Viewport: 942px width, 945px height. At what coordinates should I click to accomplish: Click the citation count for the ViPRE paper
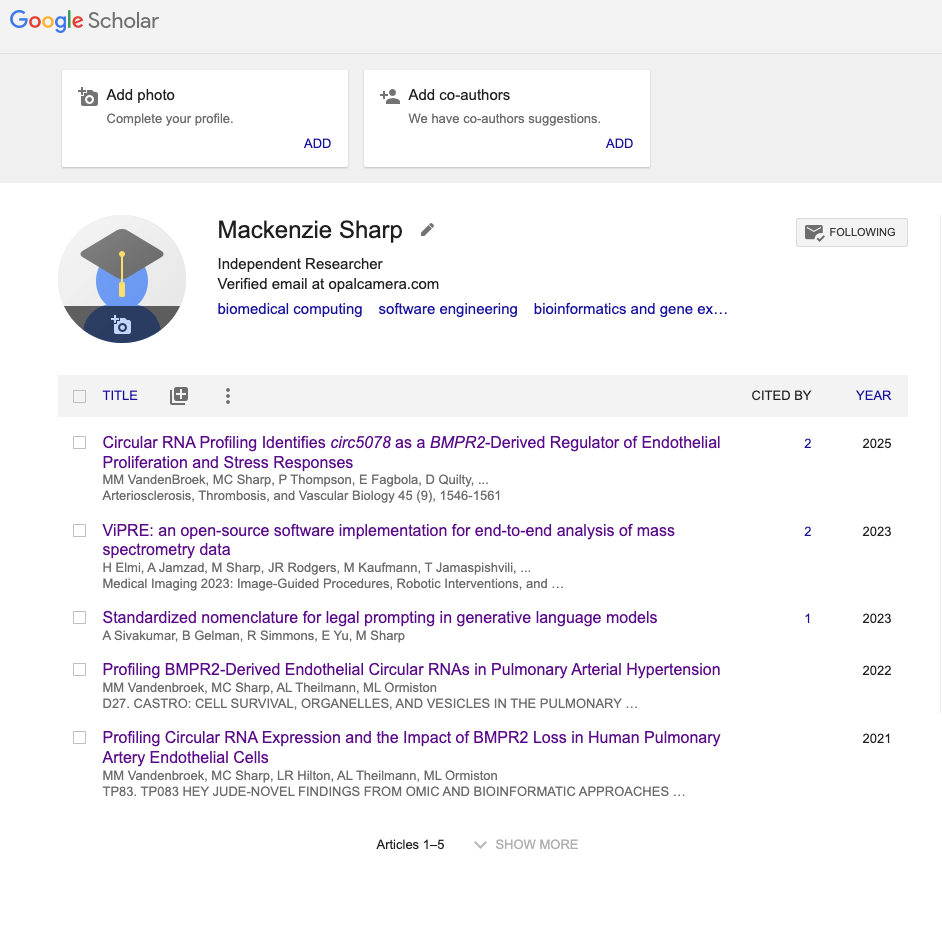pyautogui.click(x=807, y=531)
